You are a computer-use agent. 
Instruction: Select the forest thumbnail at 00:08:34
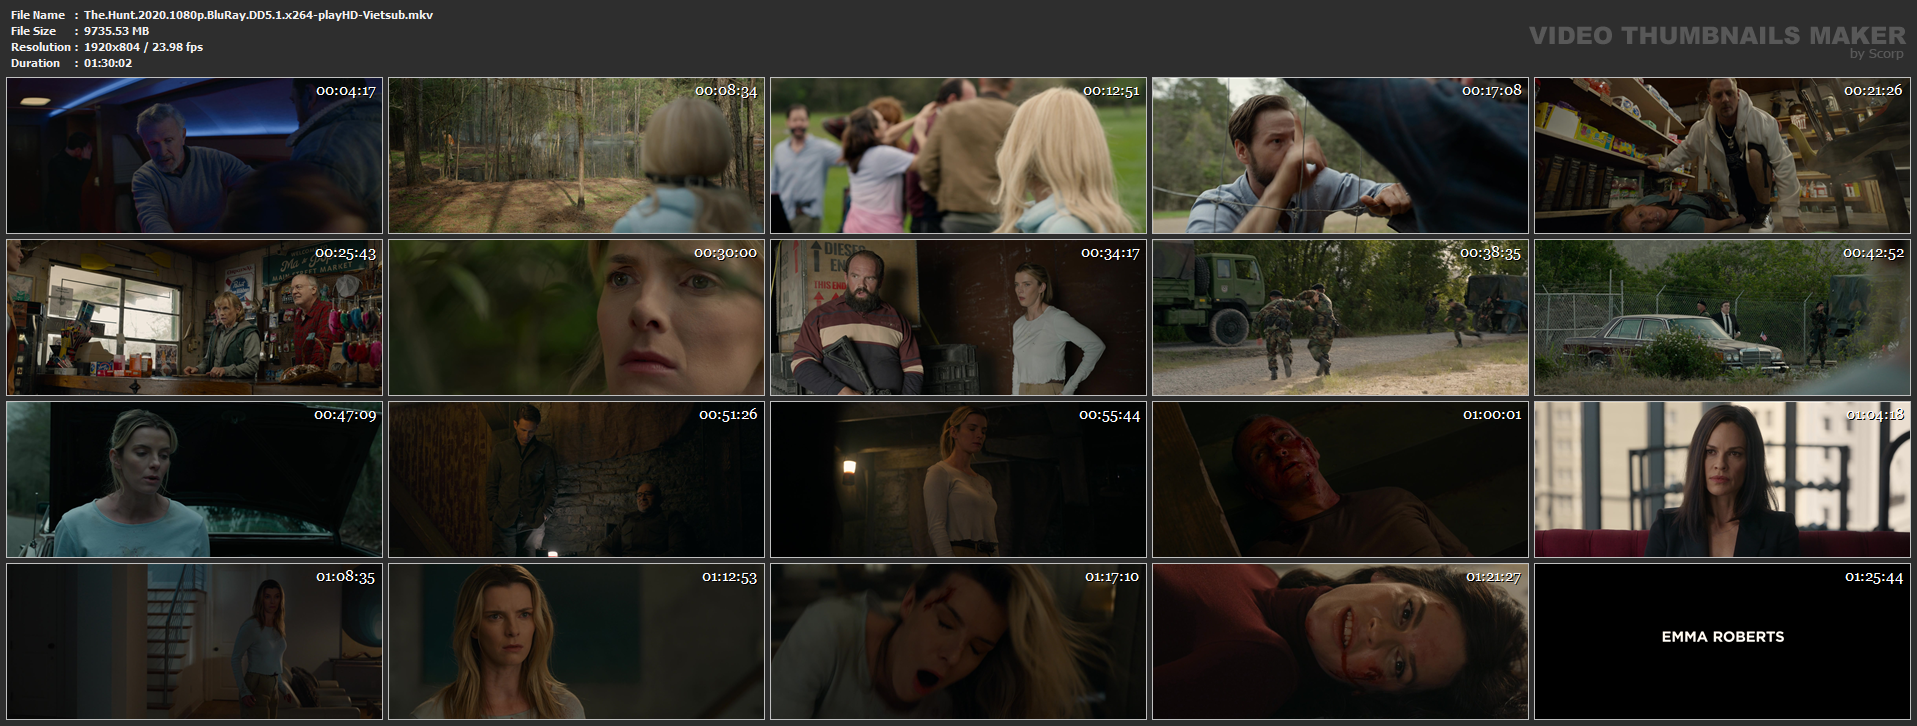[x=576, y=156]
